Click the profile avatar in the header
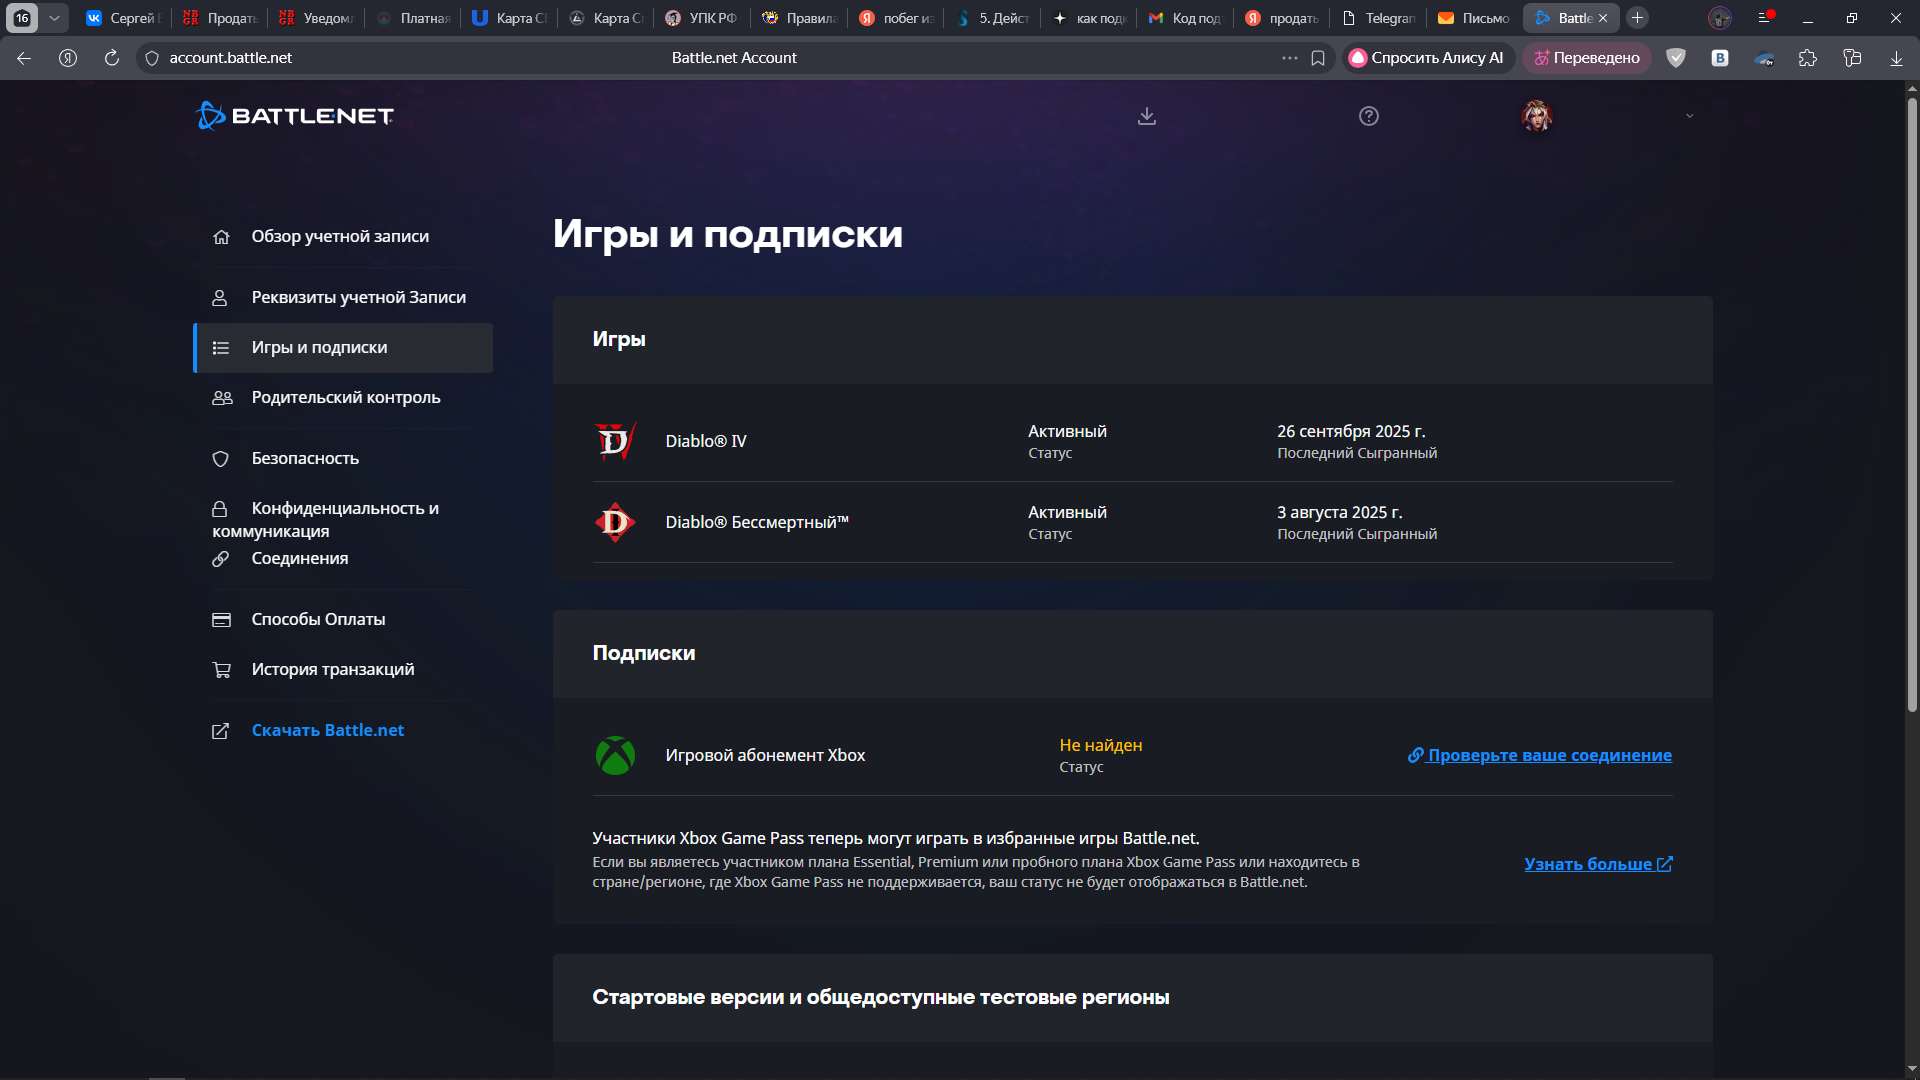Screen dimensions: 1920x1080 [1537, 115]
